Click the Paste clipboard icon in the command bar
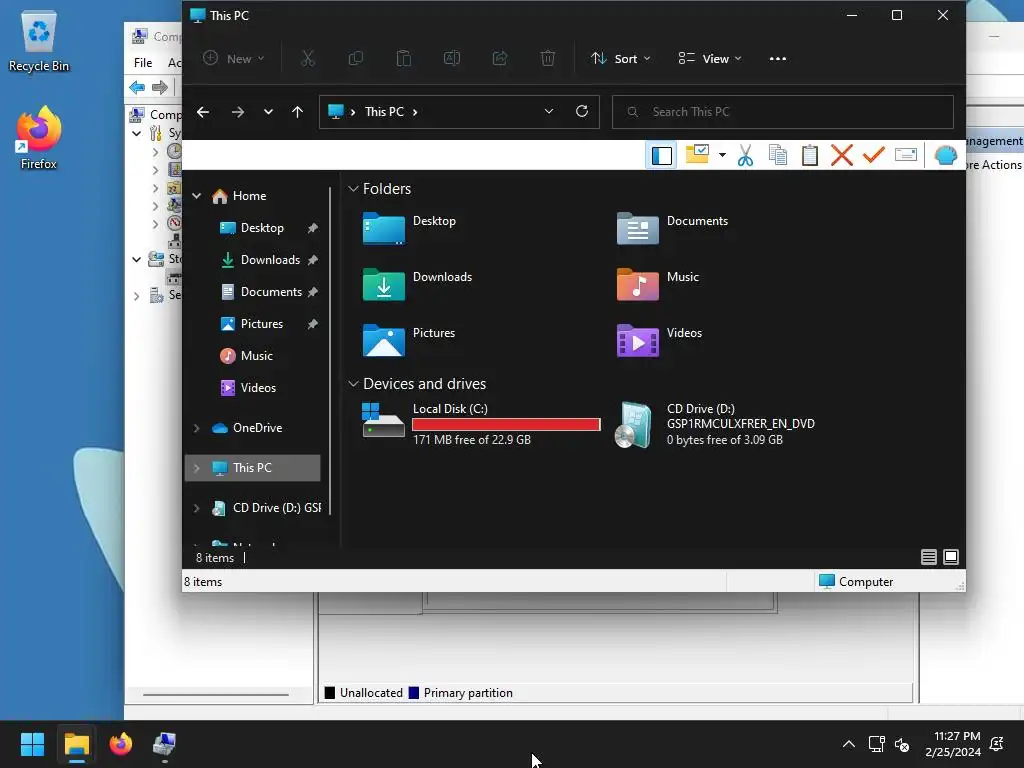Image resolution: width=1024 pixels, height=768 pixels. click(x=404, y=59)
